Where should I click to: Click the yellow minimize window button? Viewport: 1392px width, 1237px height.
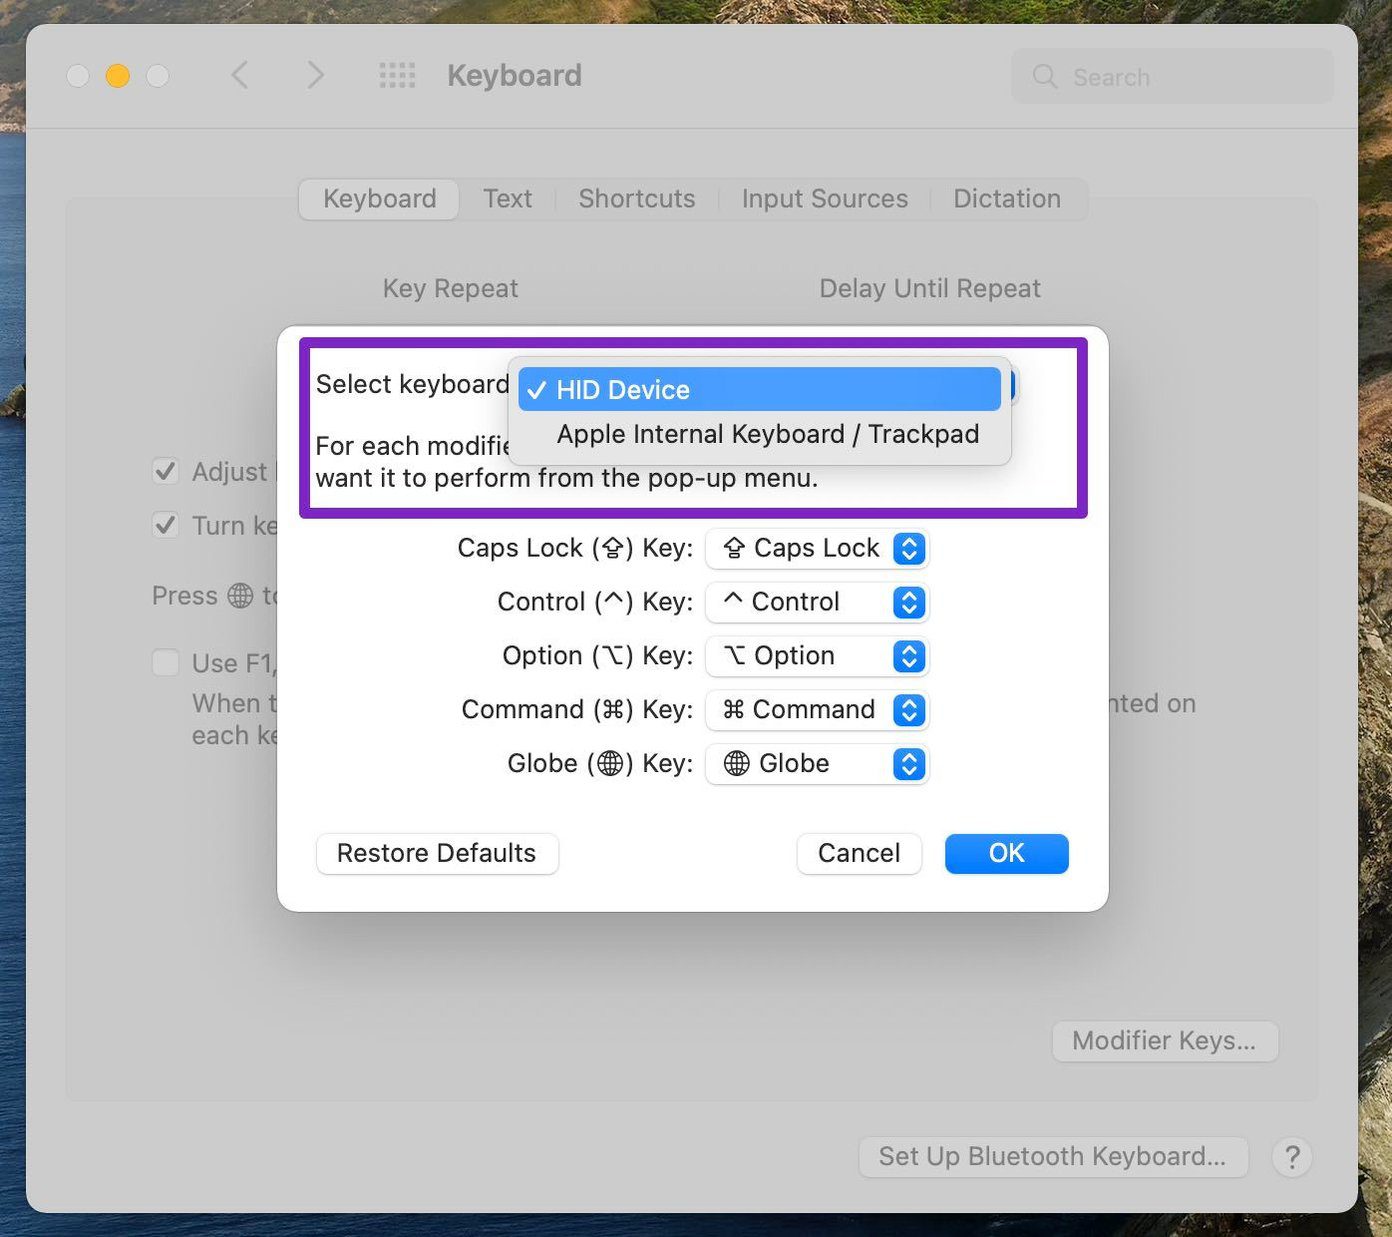point(118,76)
